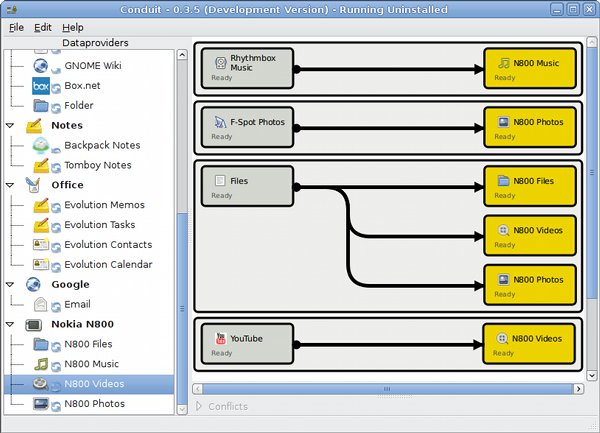Image resolution: width=600 pixels, height=433 pixels.
Task: Click the Evolution Memos icon
Action: click(41, 205)
